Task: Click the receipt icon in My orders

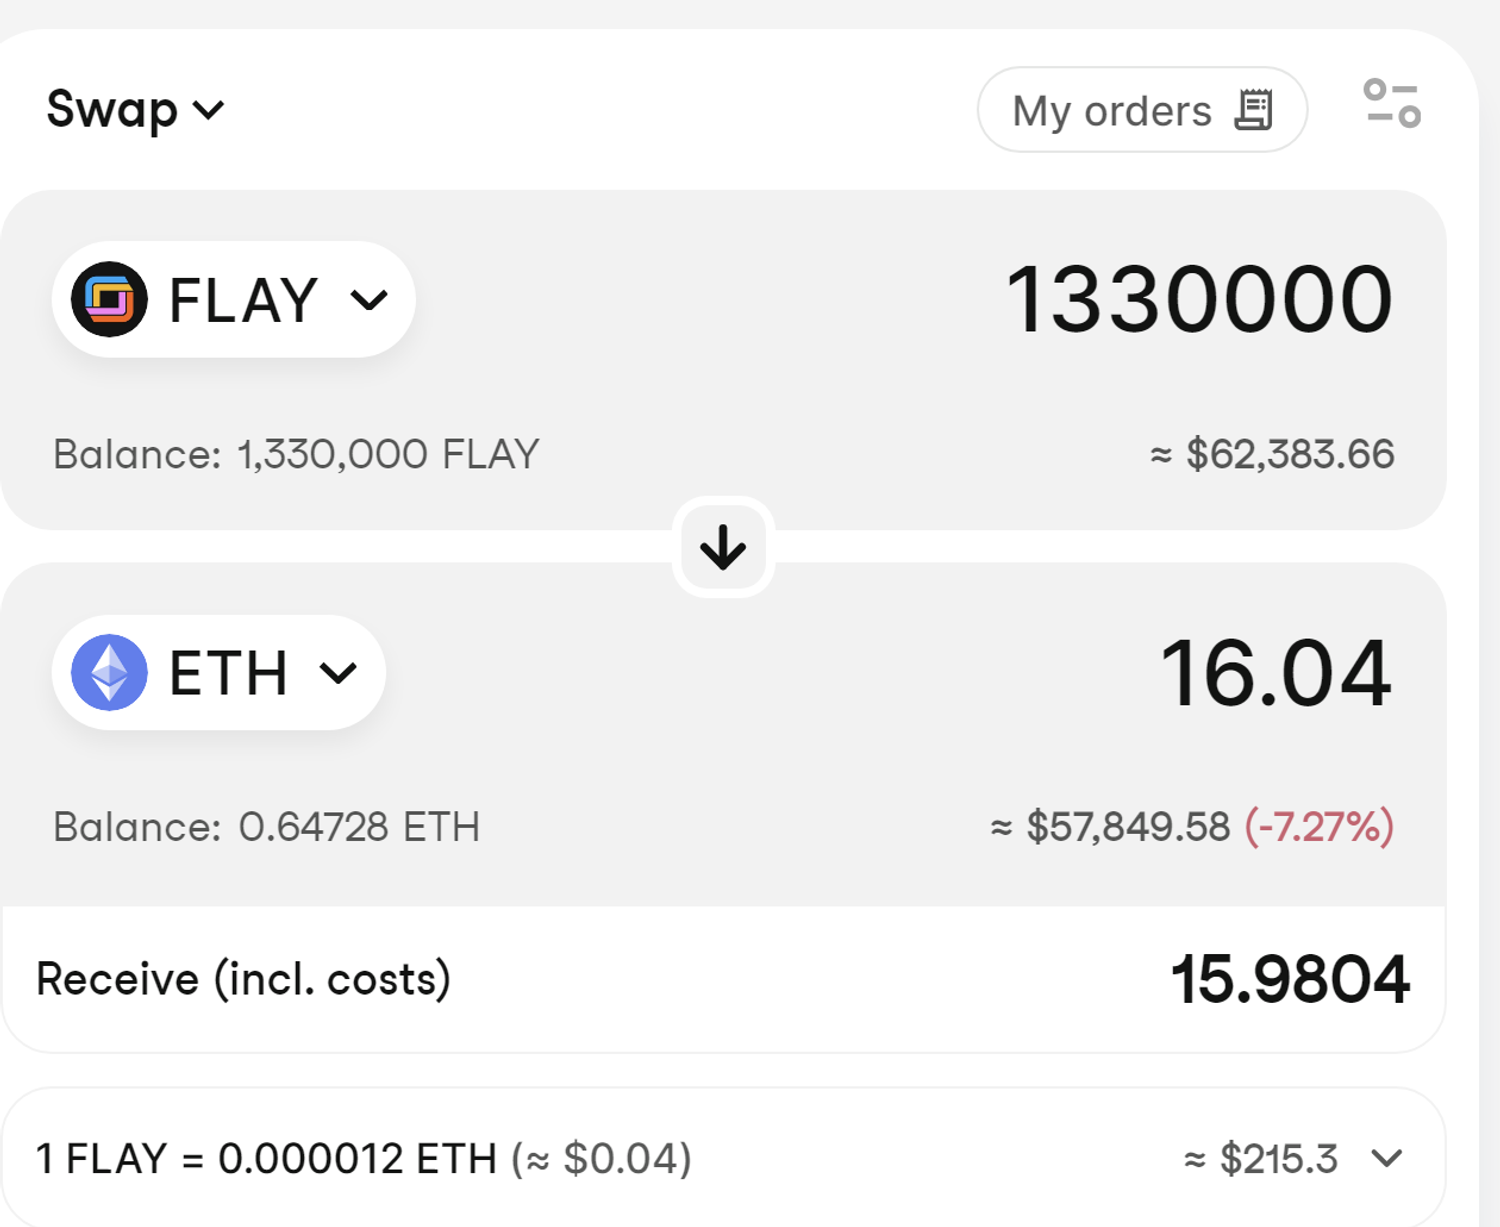Action: click(x=1253, y=110)
